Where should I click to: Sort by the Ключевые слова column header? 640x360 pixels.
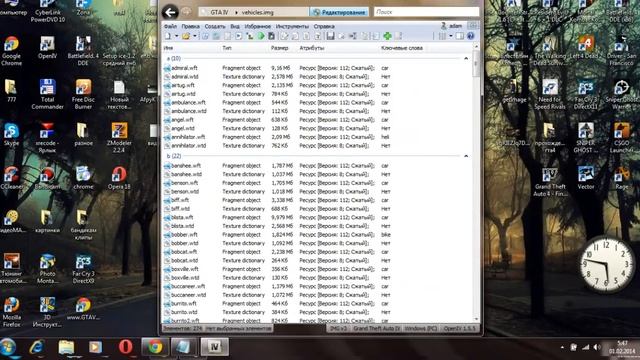point(402,48)
